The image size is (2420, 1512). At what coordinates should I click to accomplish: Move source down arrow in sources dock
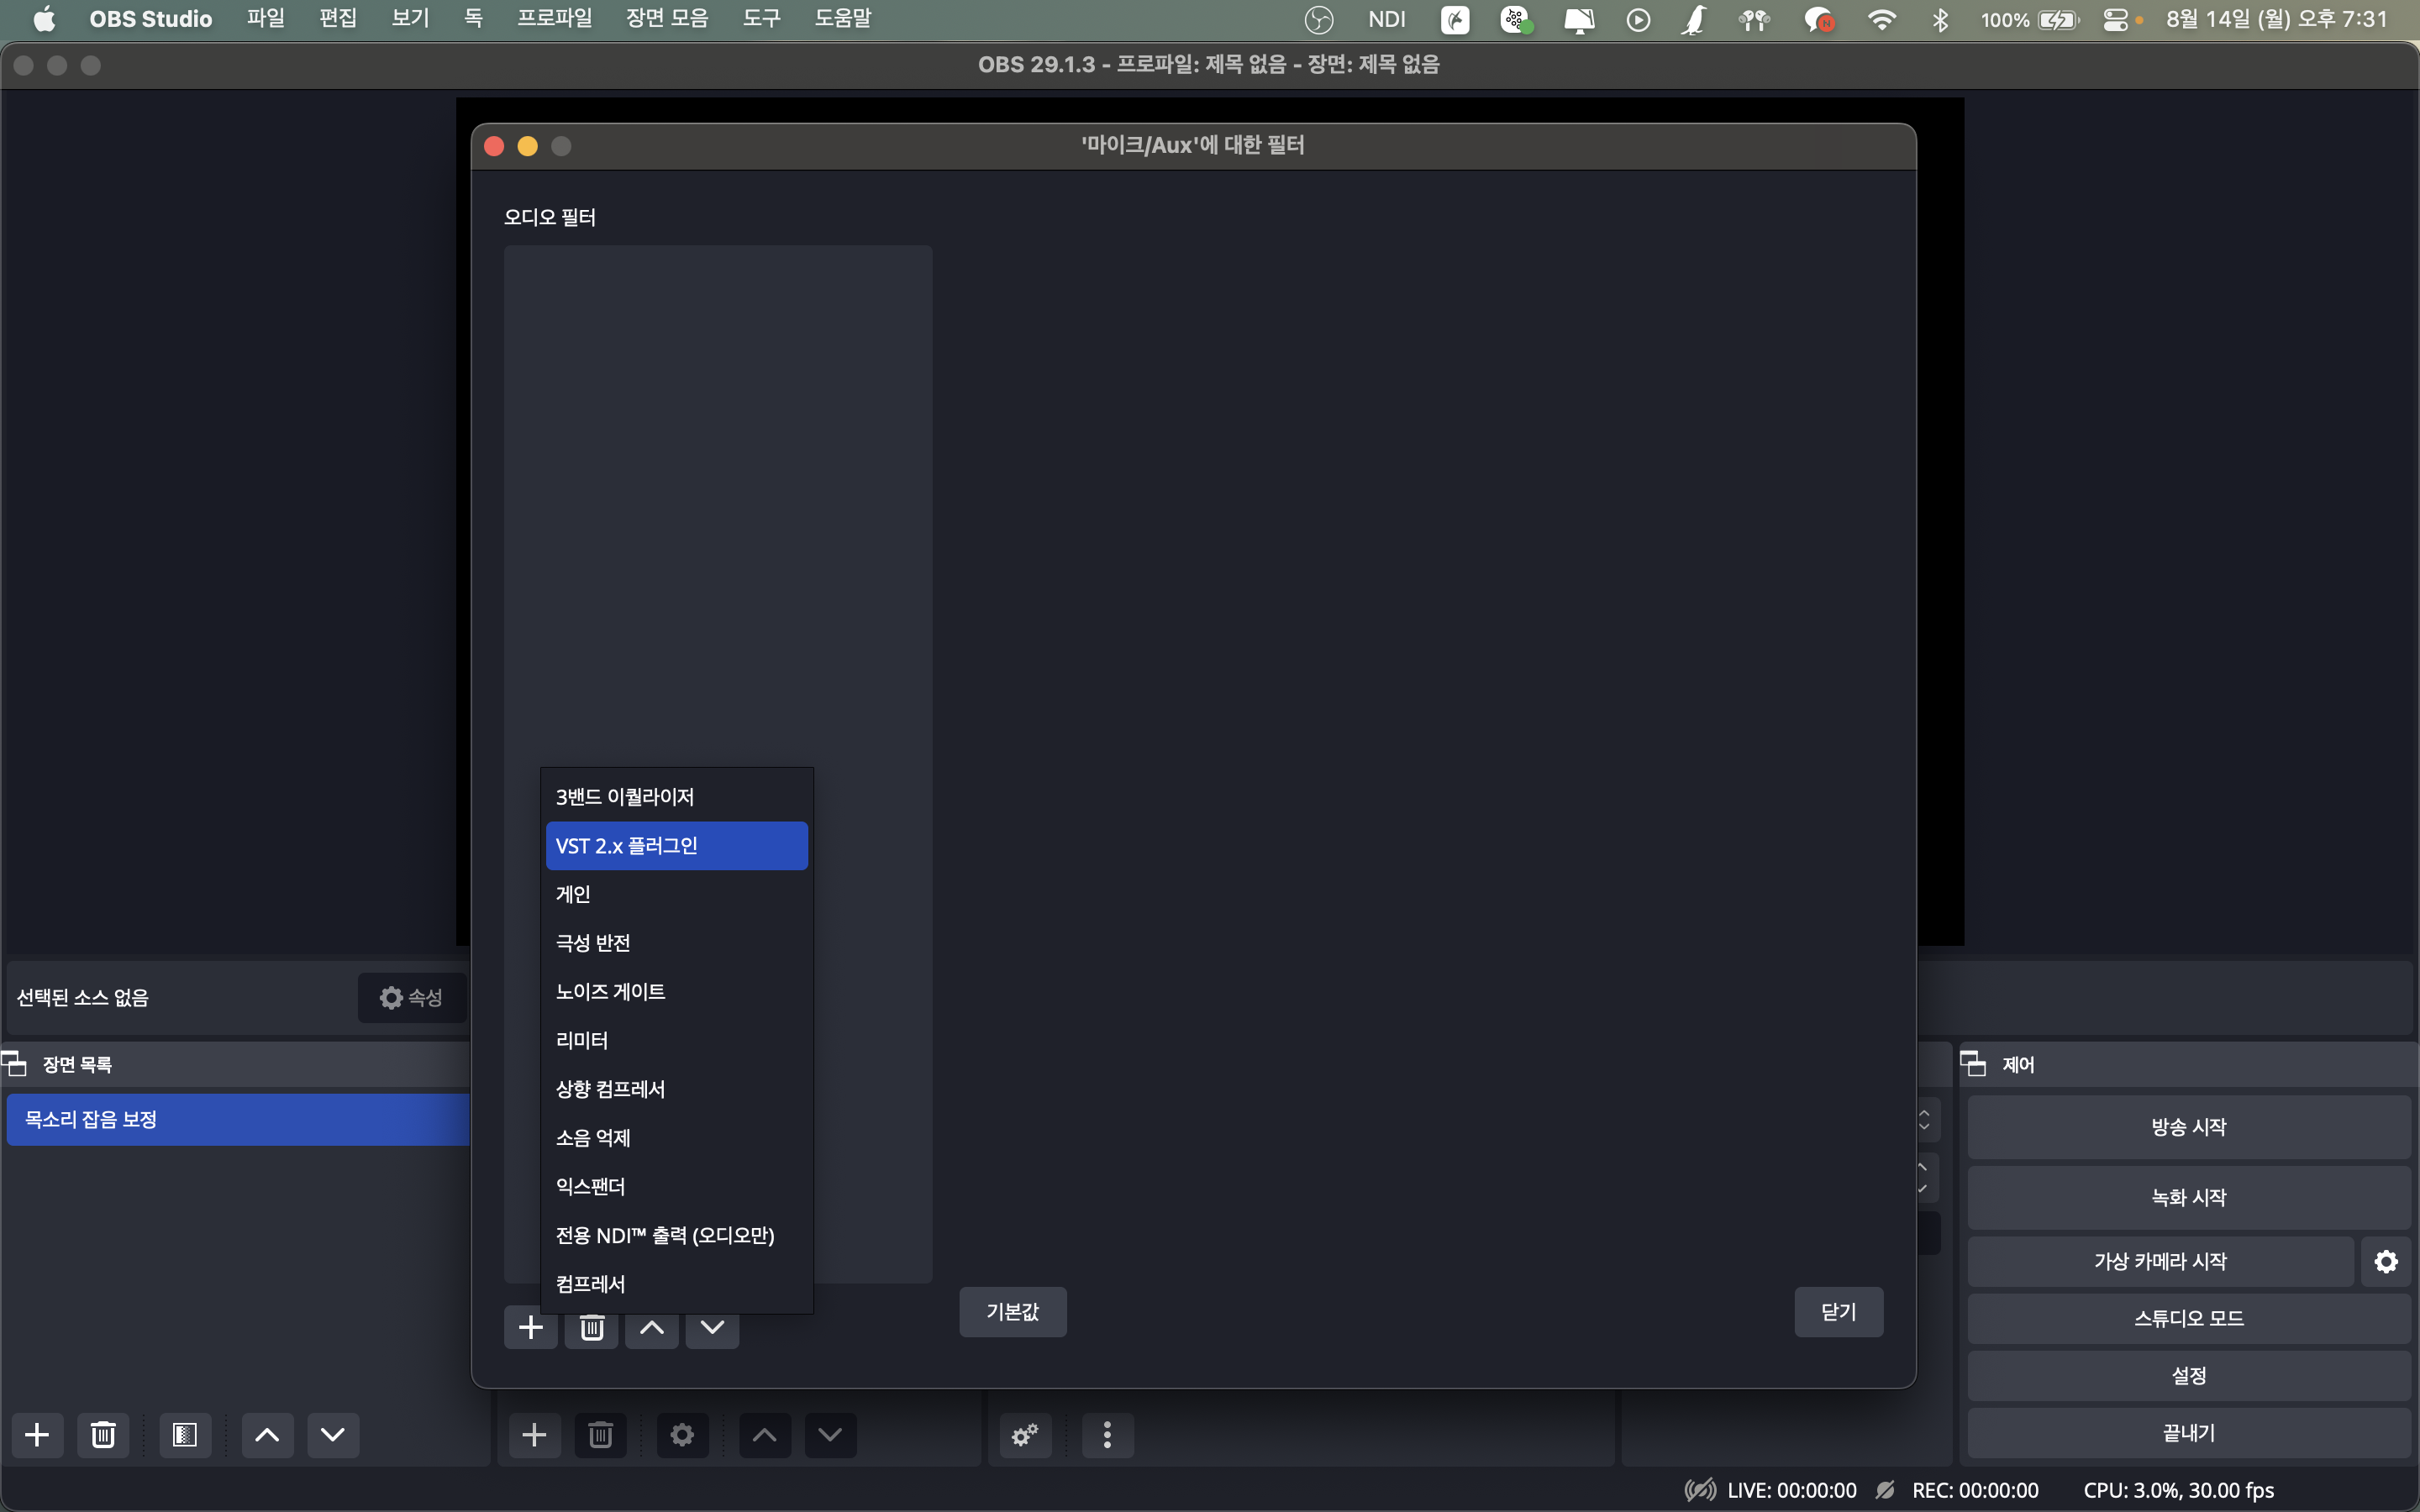tap(831, 1435)
